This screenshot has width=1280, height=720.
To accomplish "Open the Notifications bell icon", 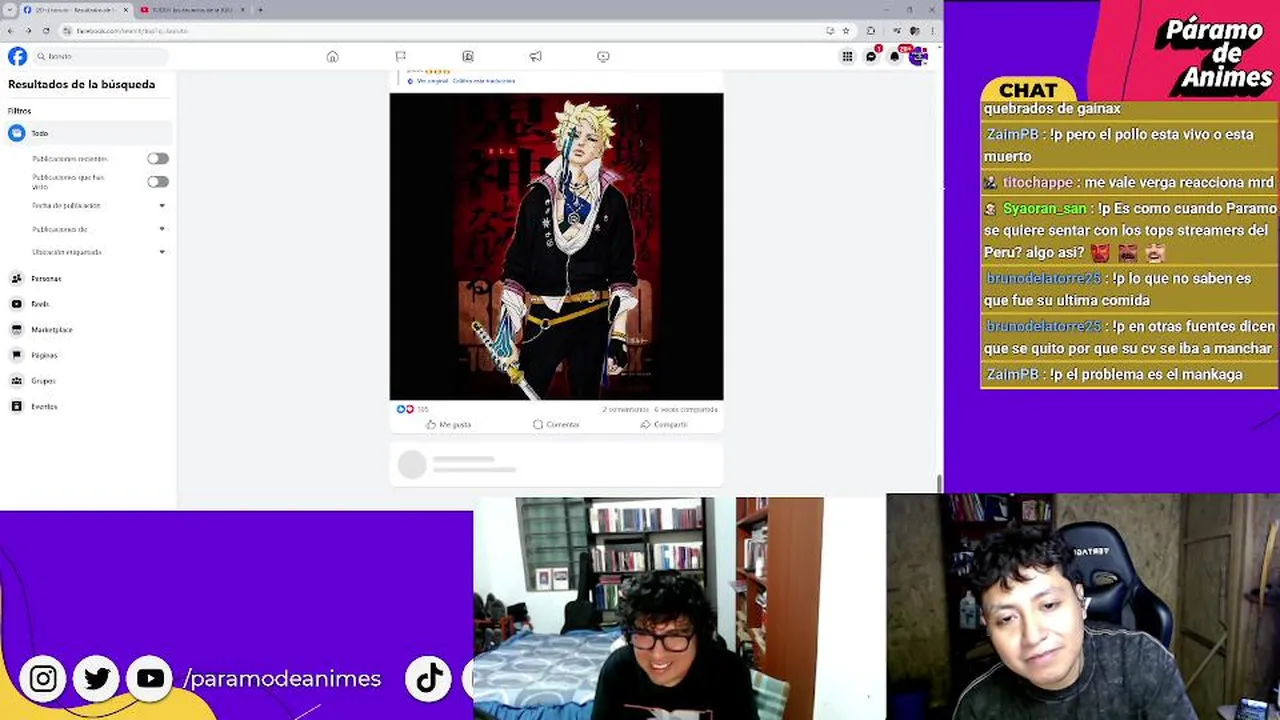I will click(895, 56).
